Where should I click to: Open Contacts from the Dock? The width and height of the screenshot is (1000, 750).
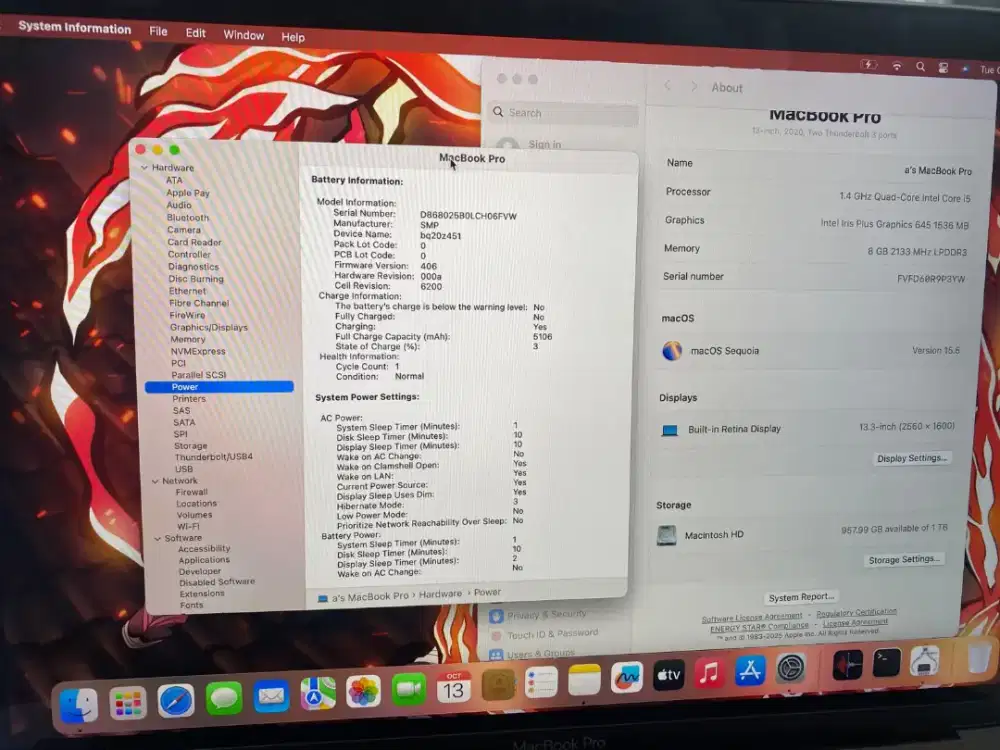coord(498,685)
